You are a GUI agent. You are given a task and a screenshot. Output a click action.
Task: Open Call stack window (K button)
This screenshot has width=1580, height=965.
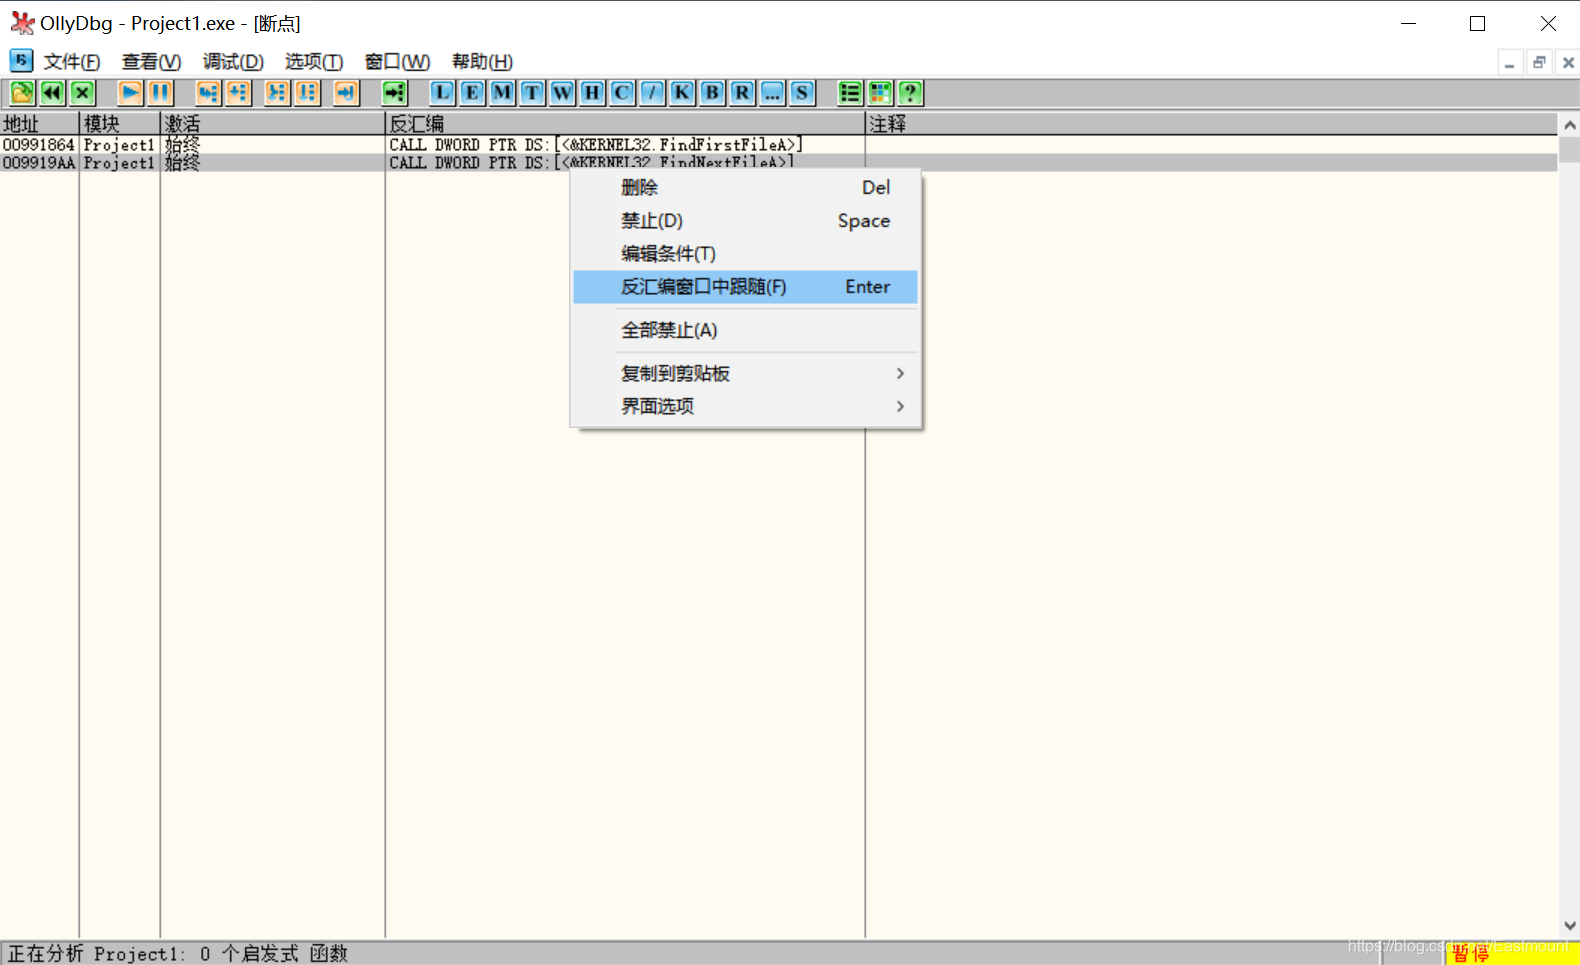coord(682,93)
